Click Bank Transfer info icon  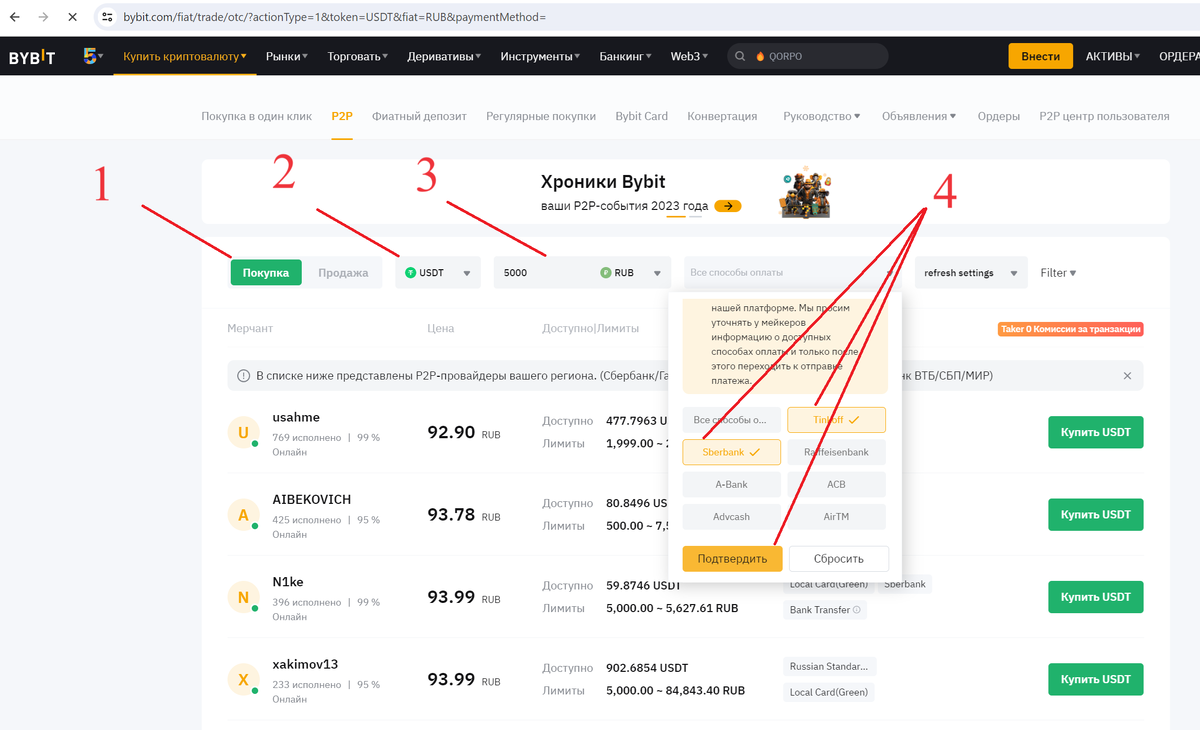857,610
